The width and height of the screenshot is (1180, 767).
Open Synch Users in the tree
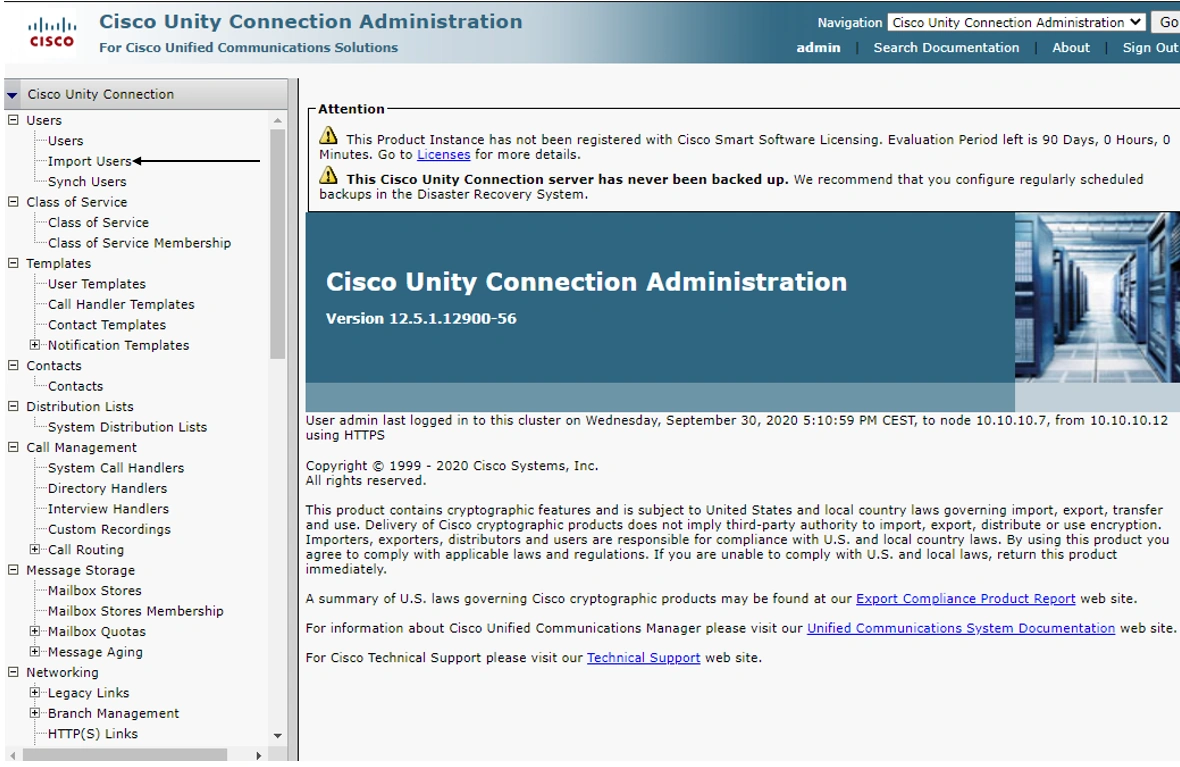coord(87,181)
